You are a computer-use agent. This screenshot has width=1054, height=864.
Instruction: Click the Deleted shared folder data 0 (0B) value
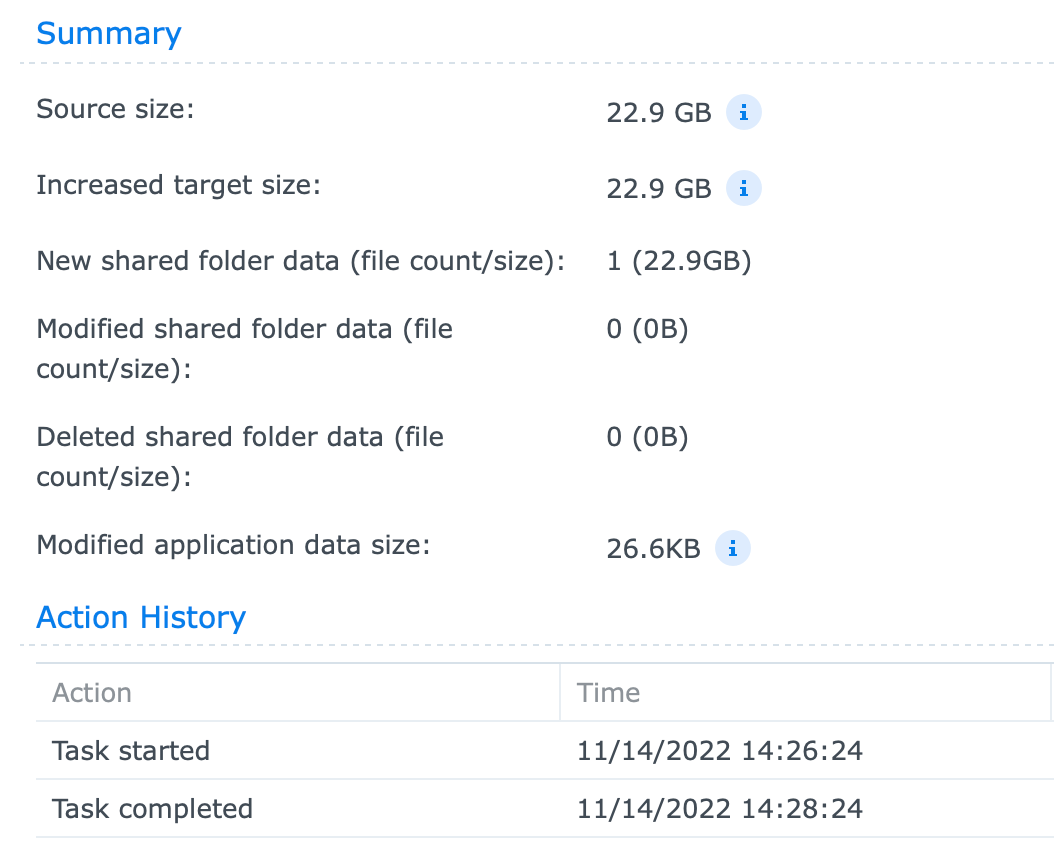click(647, 437)
